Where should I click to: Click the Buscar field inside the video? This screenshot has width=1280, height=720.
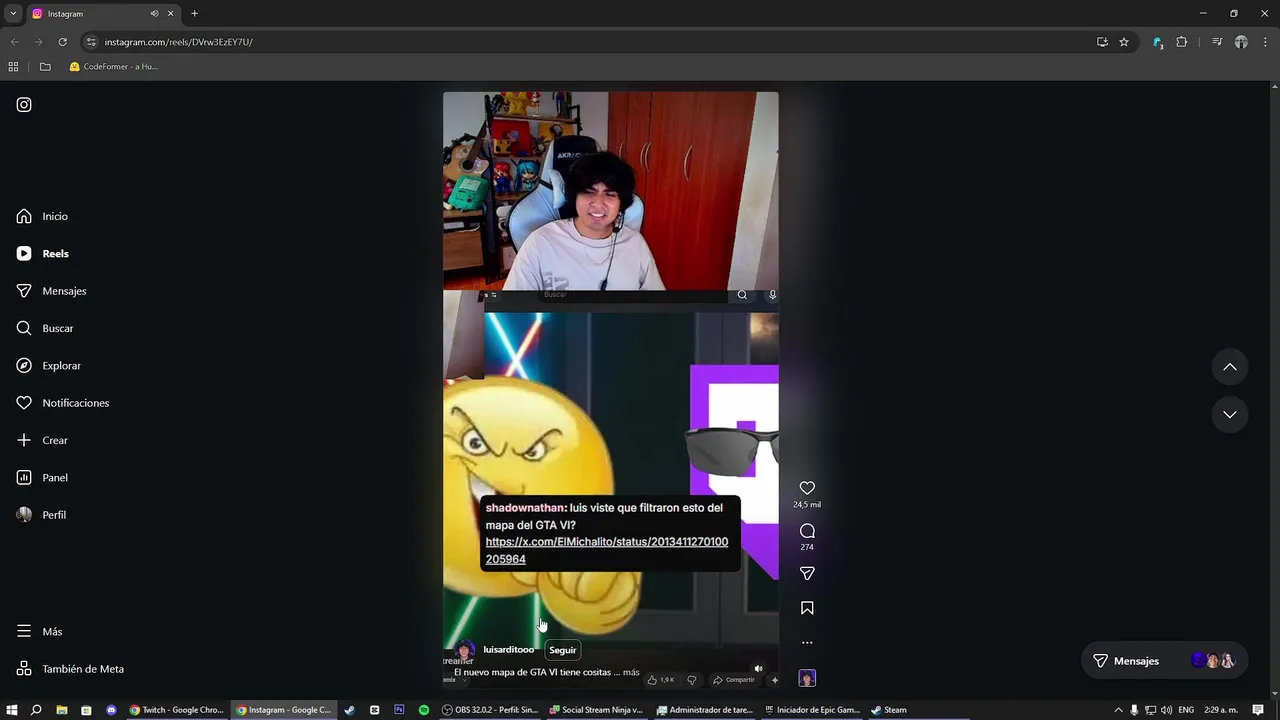(x=632, y=295)
